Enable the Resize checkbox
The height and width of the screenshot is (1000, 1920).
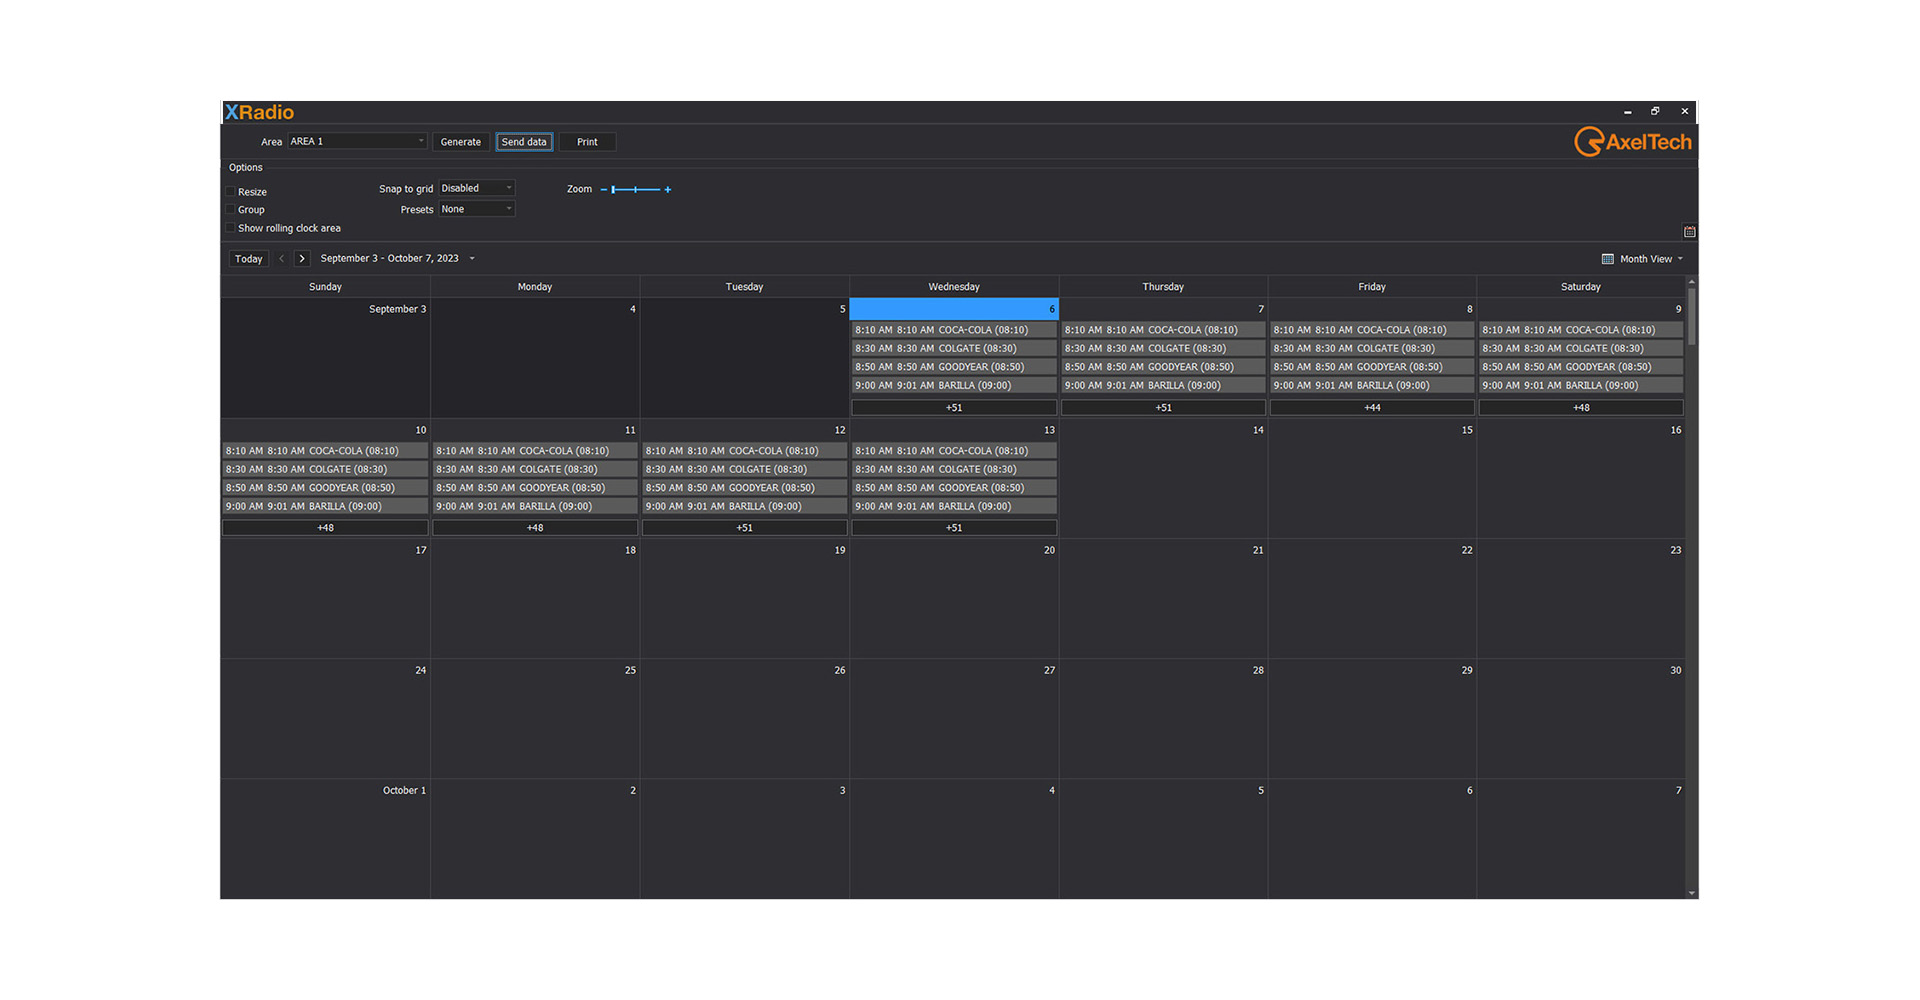231,192
